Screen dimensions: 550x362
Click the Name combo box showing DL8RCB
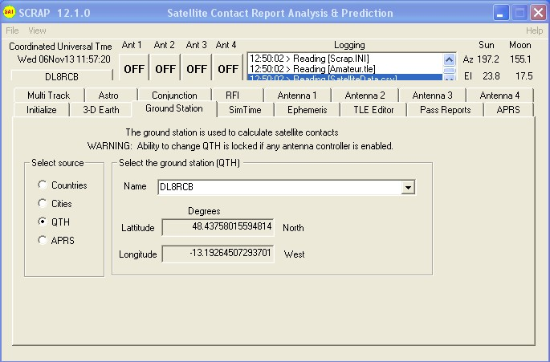click(x=286, y=187)
